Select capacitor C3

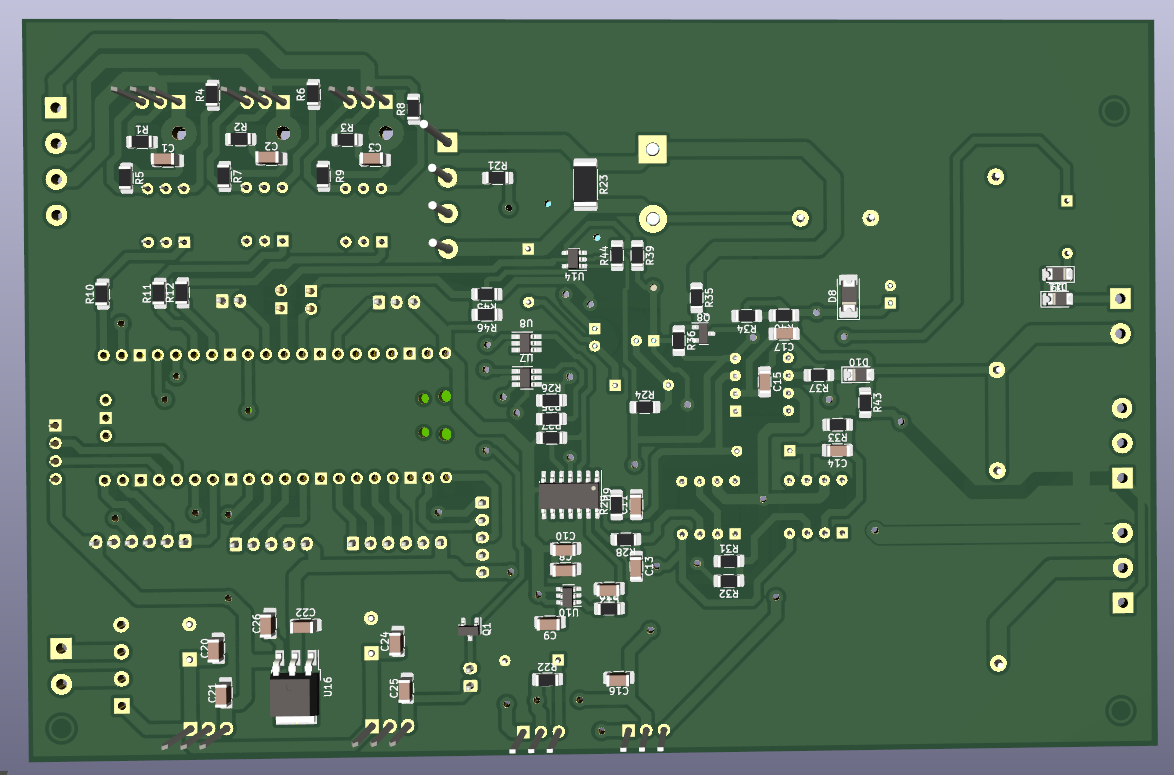pos(369,160)
